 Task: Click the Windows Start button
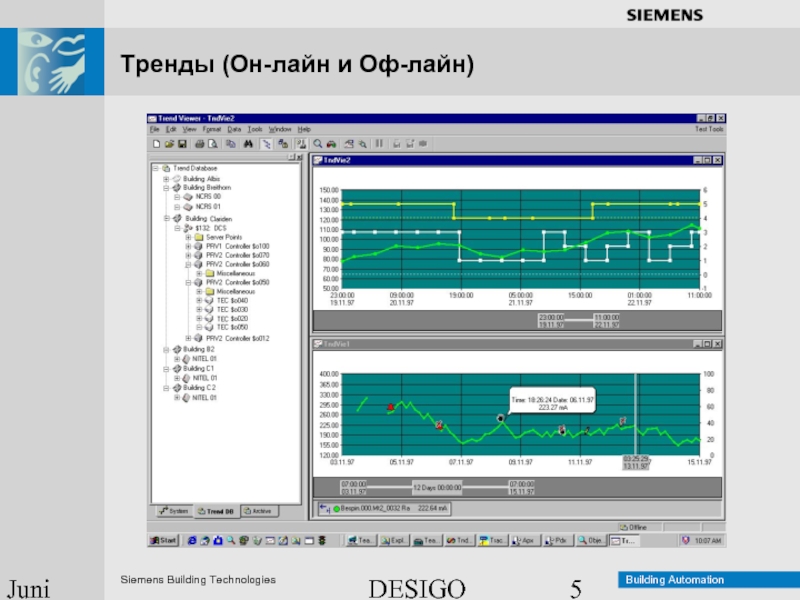[163, 541]
